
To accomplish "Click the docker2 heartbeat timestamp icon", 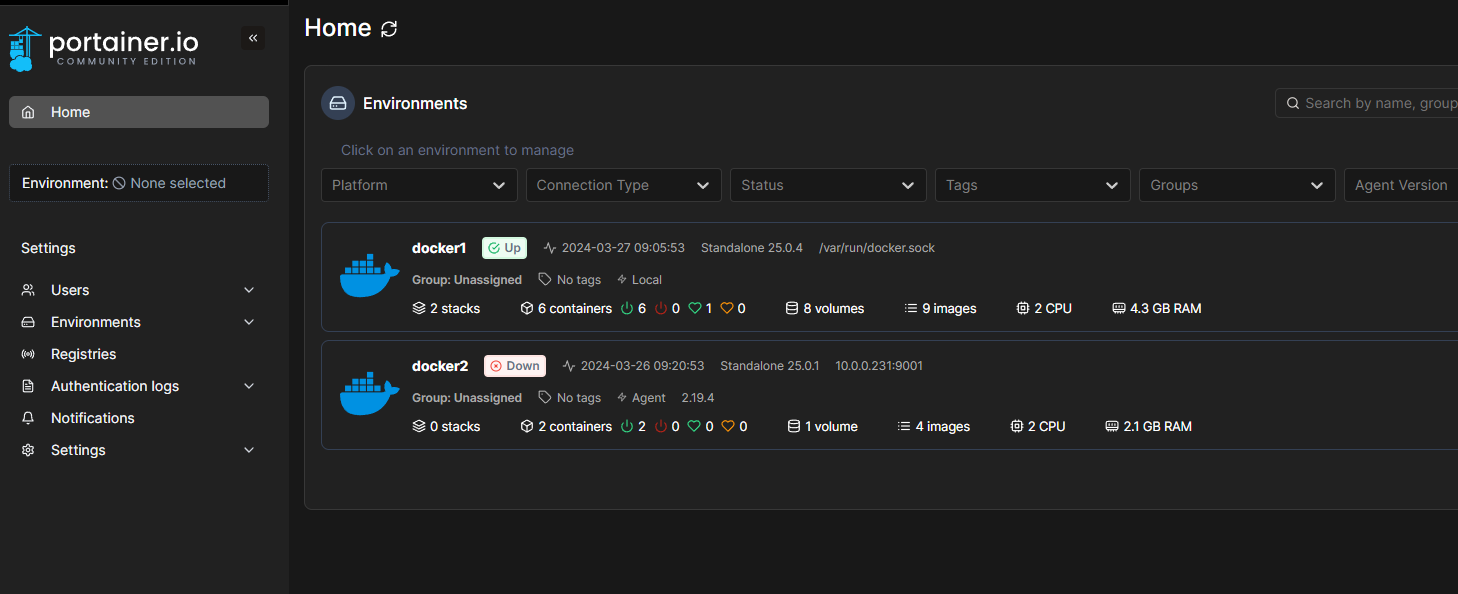I will 569,366.
